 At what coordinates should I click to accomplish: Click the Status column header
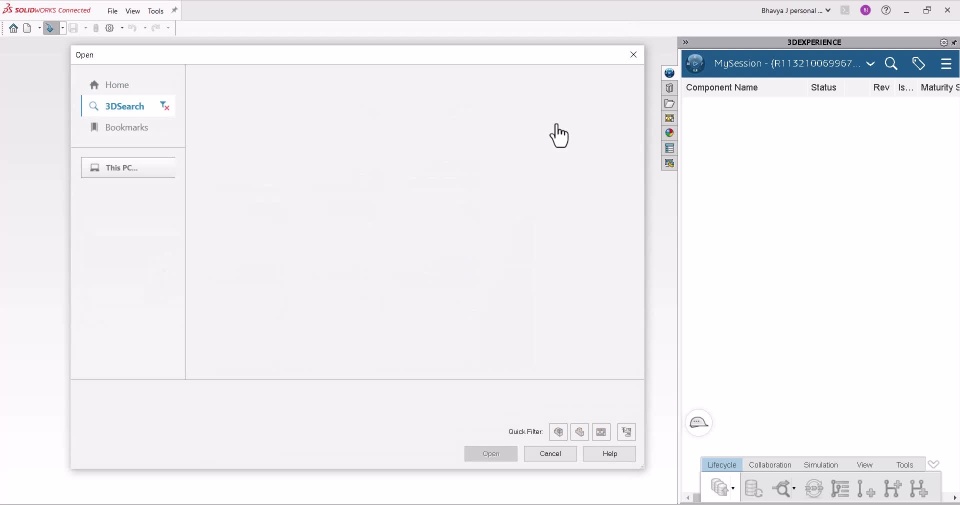tap(823, 88)
